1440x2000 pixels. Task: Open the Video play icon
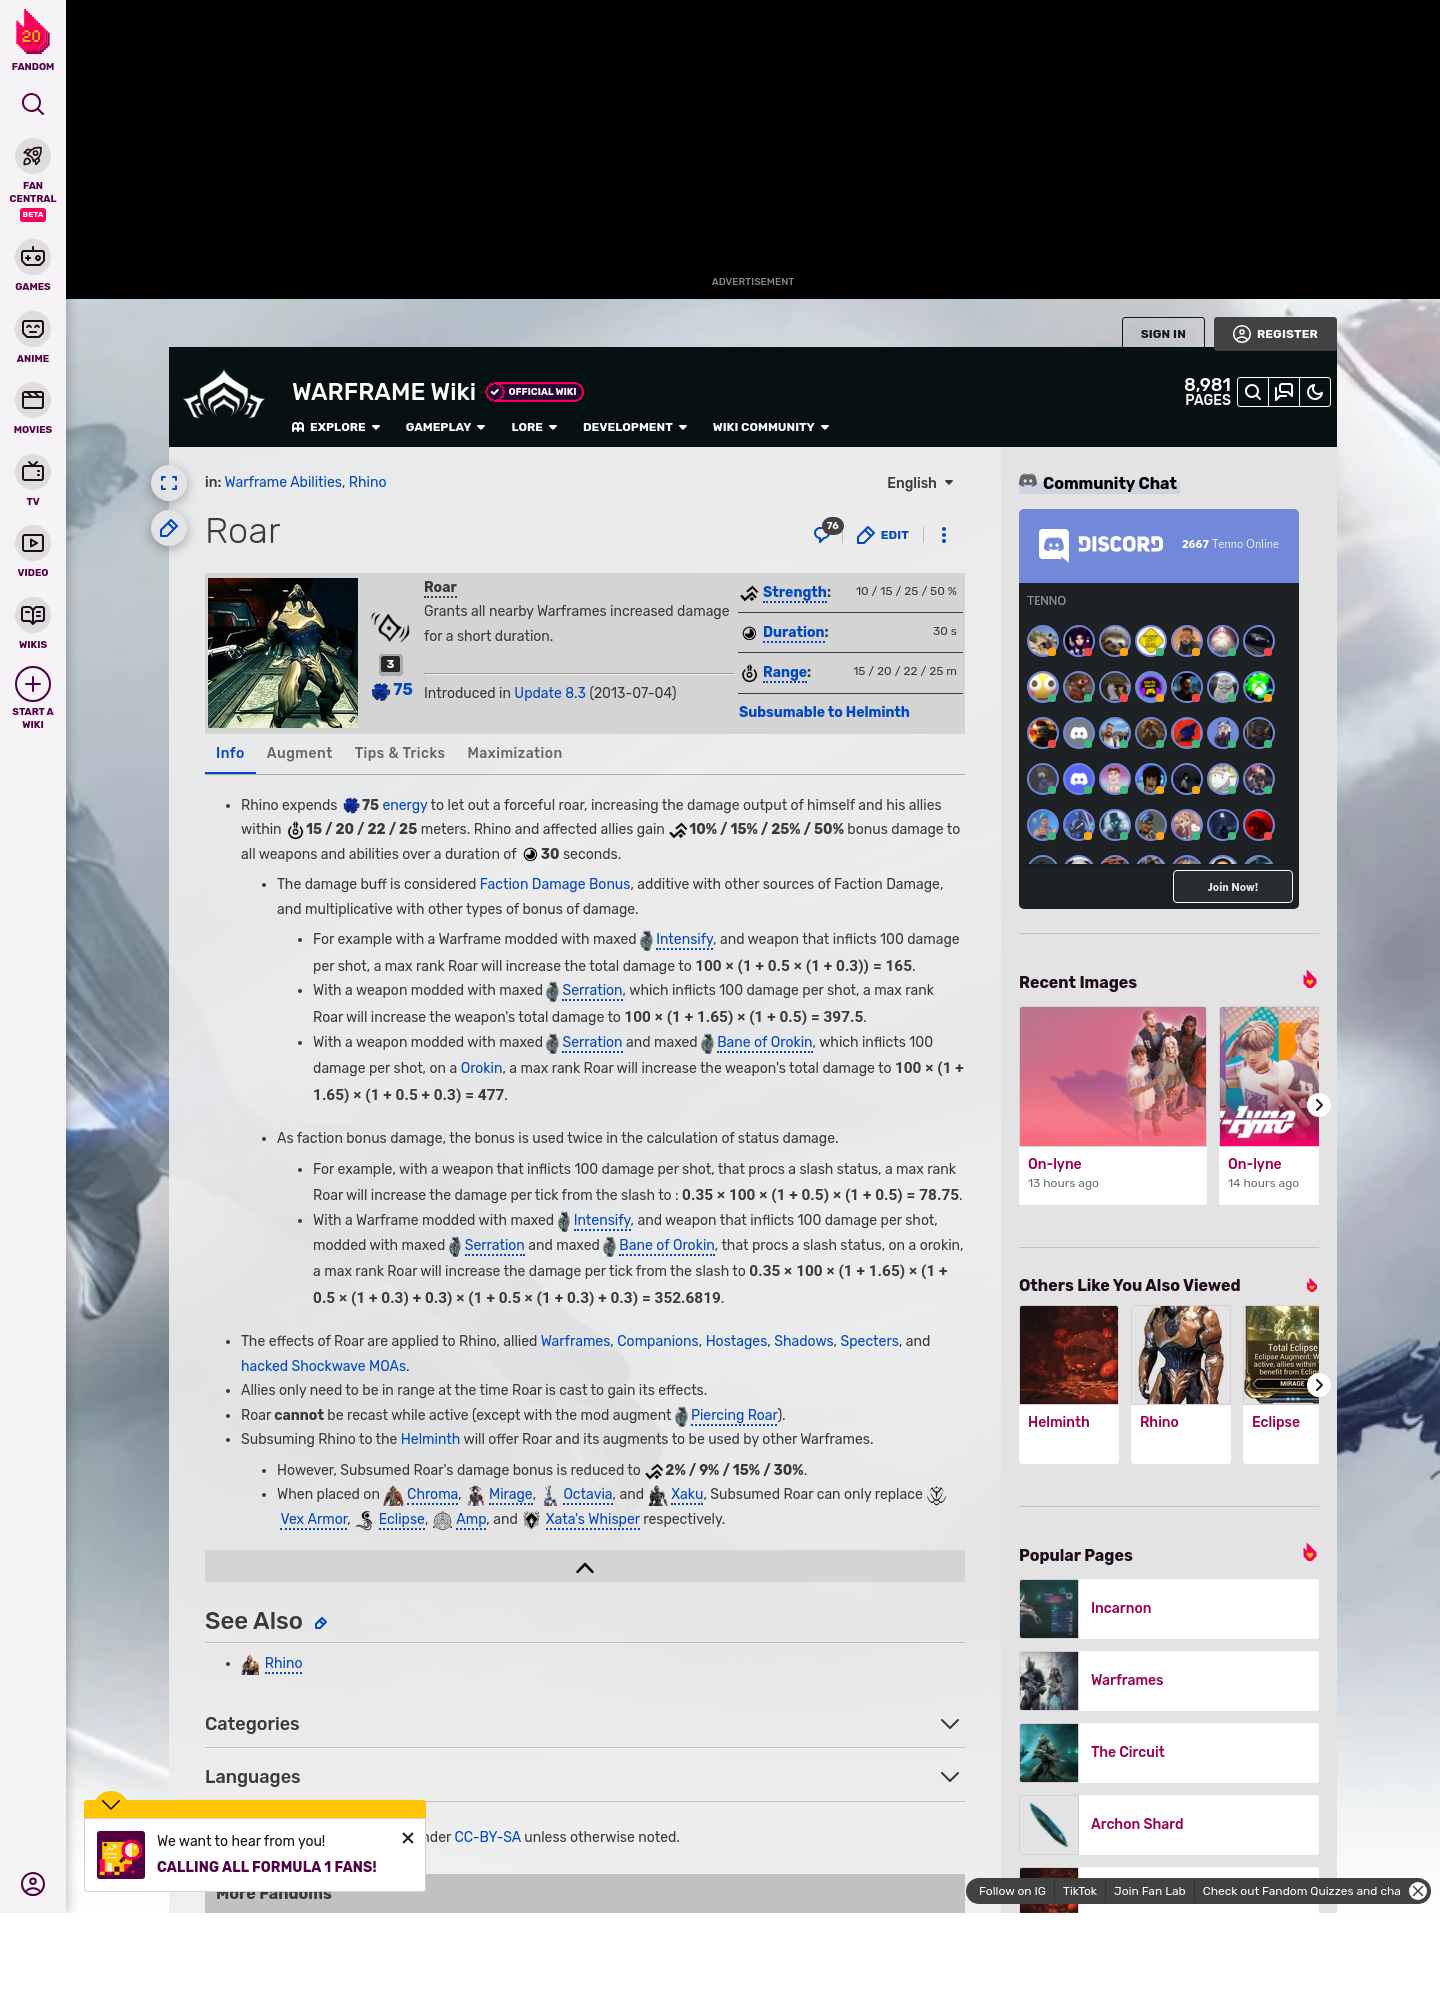click(x=33, y=543)
